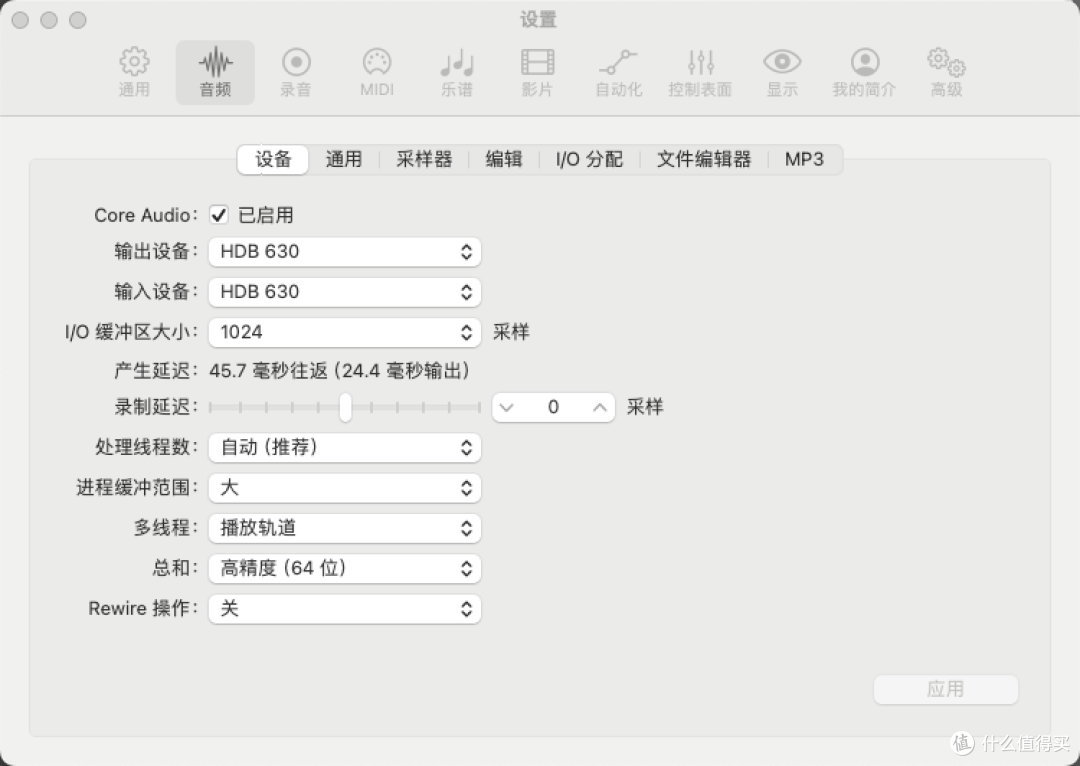The width and height of the screenshot is (1080, 766).
Task: Open the 录音 recording settings icon
Action: tap(296, 72)
